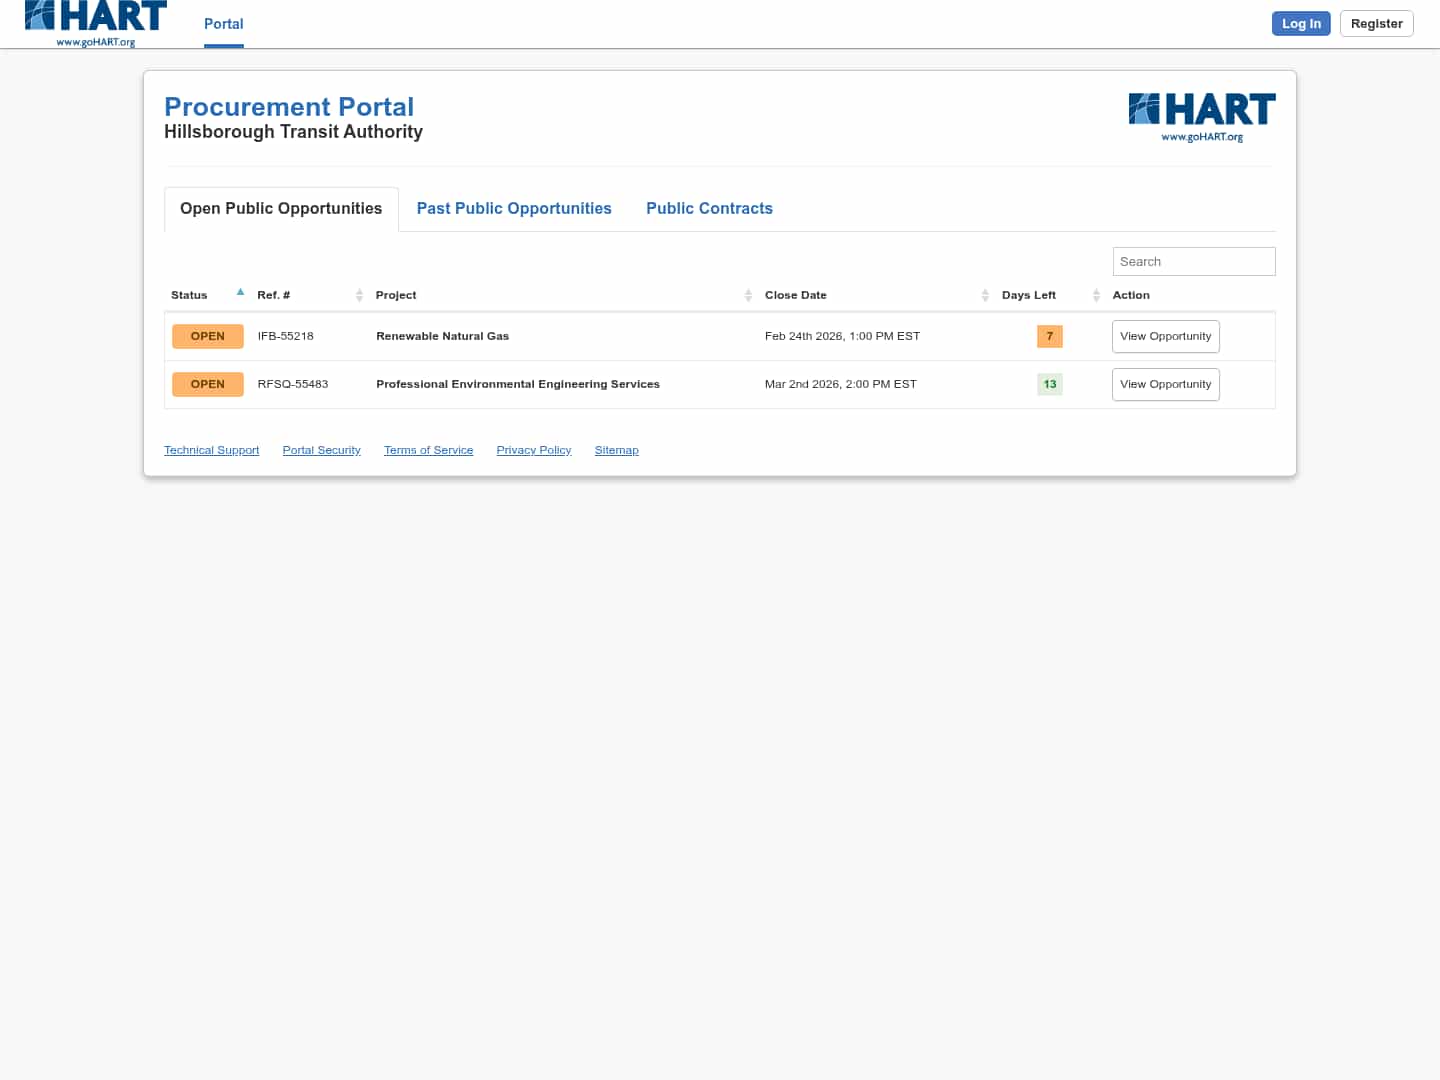
Task: Click the OPEN badge next to IFB-55218
Action: (x=207, y=336)
